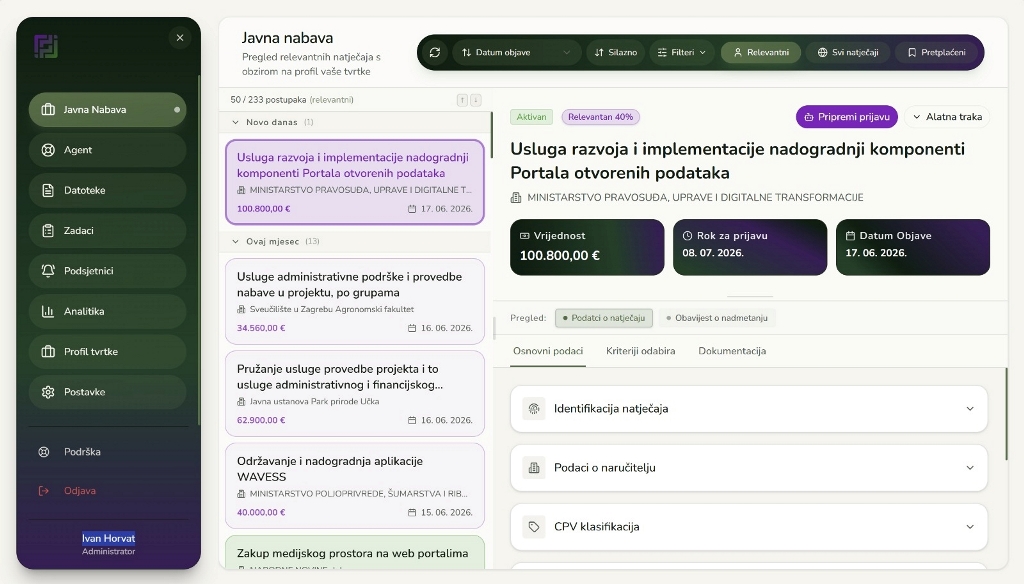Screen dimensions: 1024x584
Task: Click the fingerprint icon of Identifikacija natječaja
Action: 534,409
